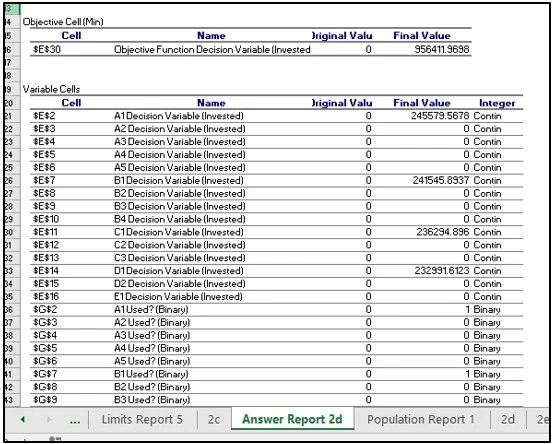The width and height of the screenshot is (552, 444).
Task: Open the Population Report 1 sheet tab
Action: coord(421,419)
